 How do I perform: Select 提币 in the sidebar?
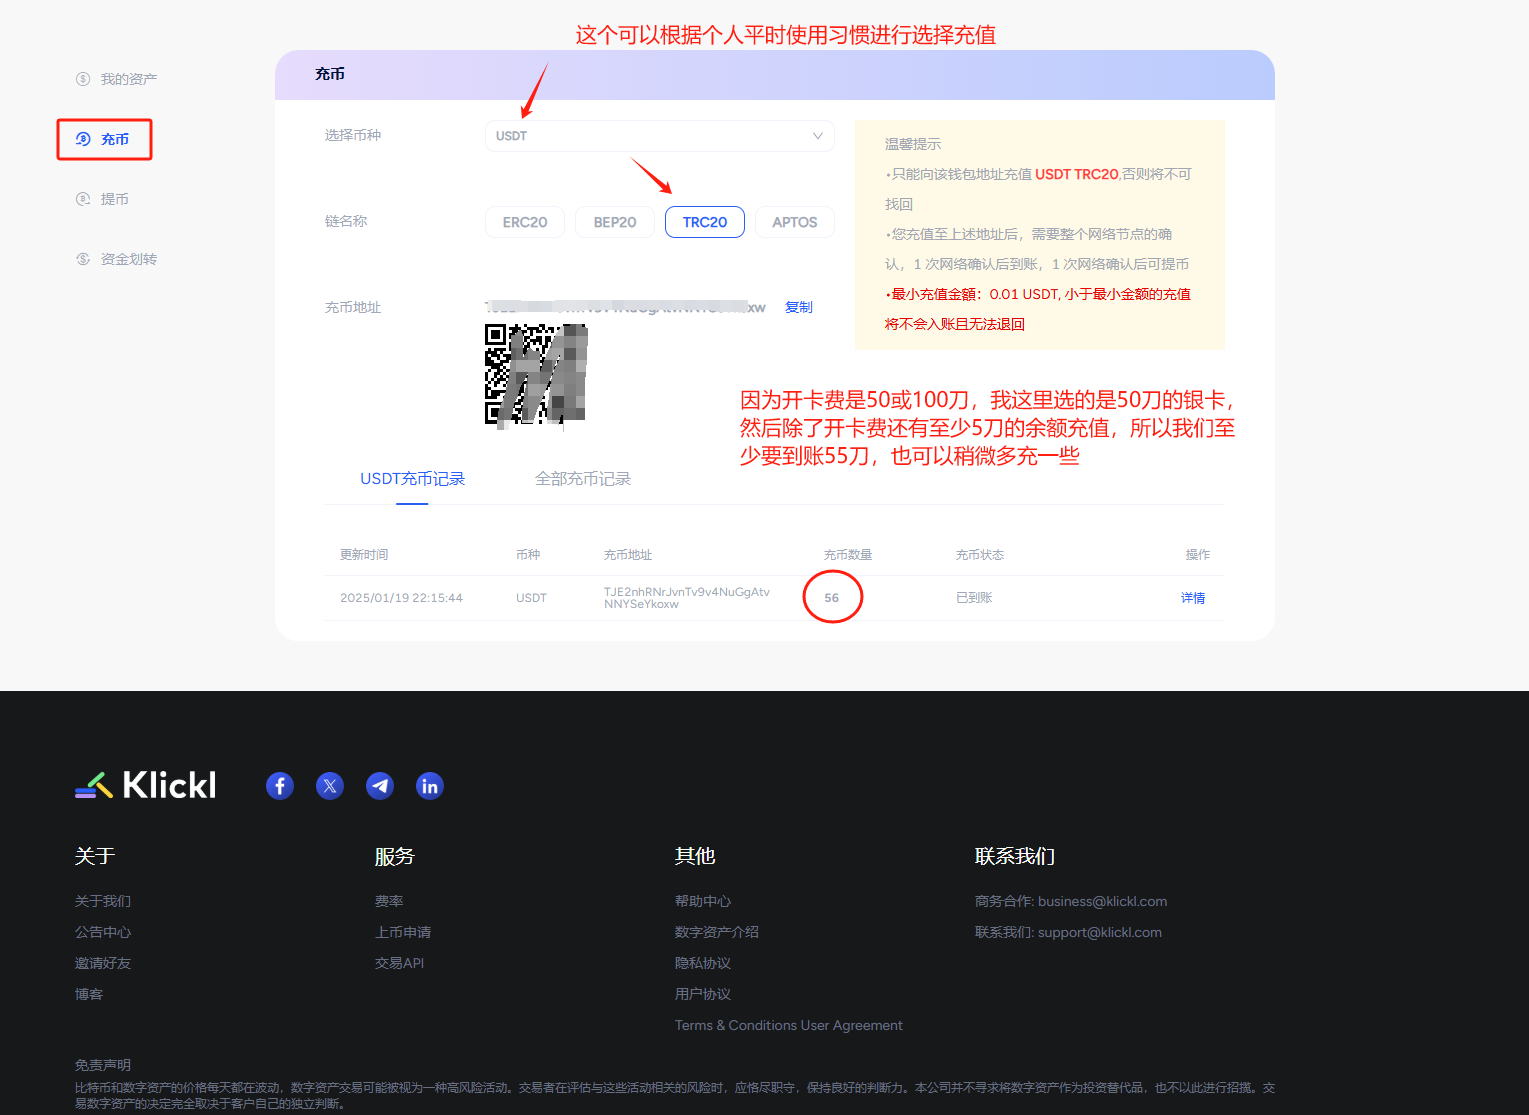click(x=114, y=199)
